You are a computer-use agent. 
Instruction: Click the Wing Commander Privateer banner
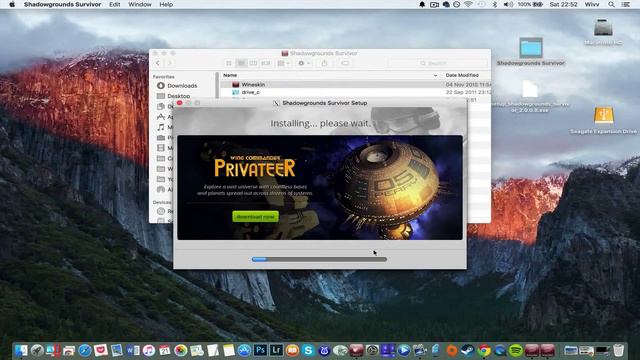tap(320, 187)
